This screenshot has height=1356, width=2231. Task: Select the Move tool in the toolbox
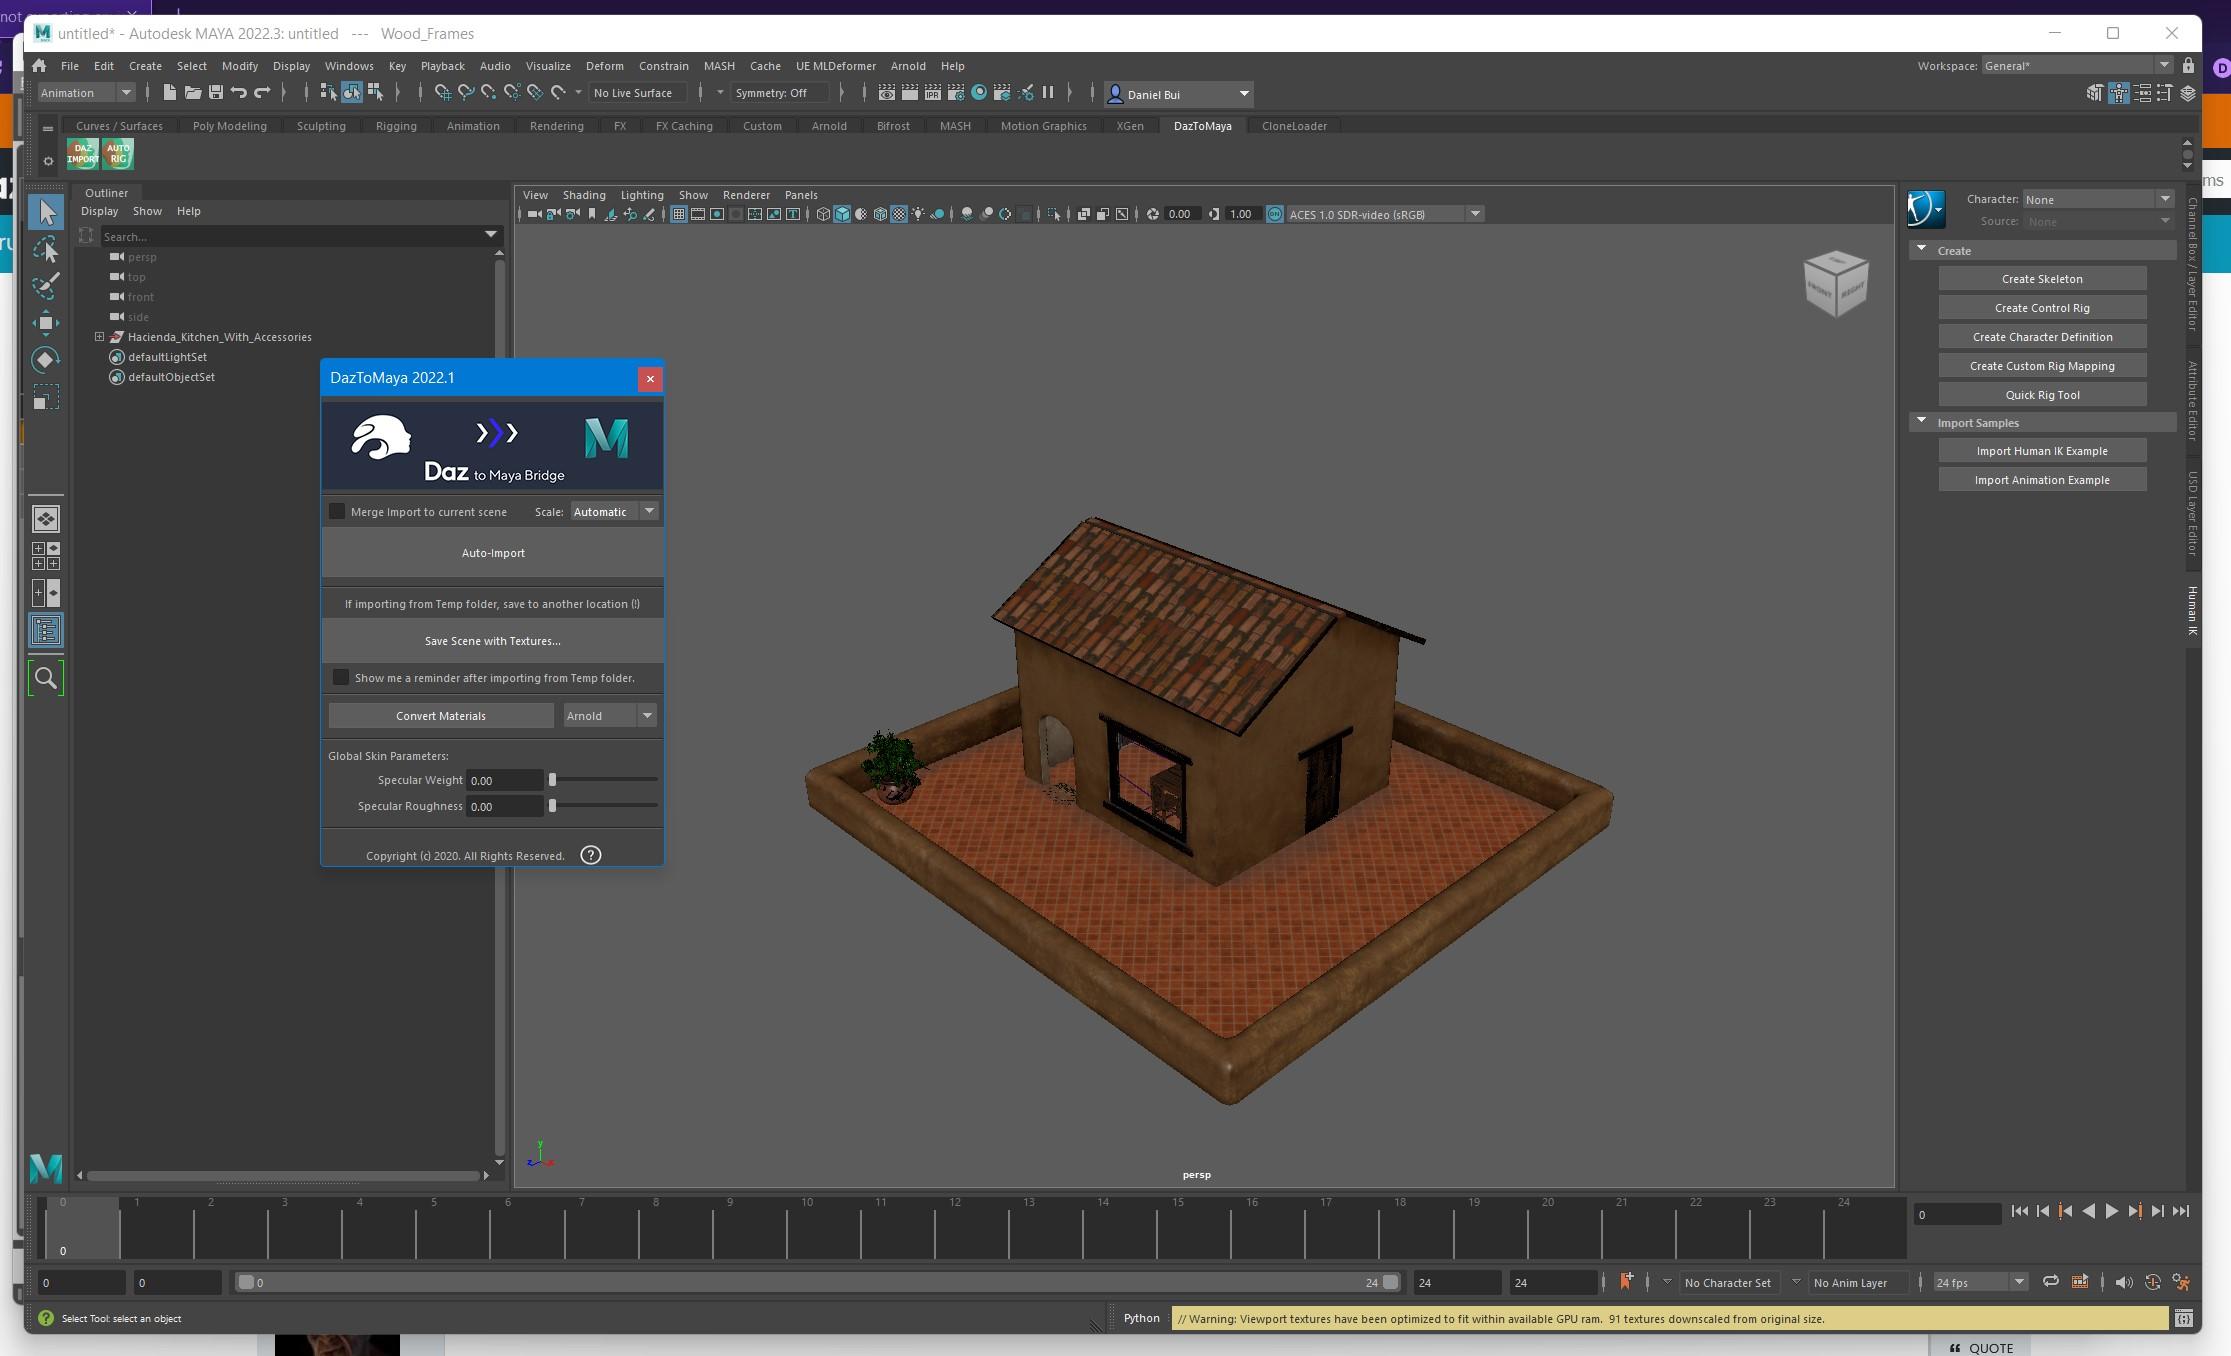pos(45,323)
